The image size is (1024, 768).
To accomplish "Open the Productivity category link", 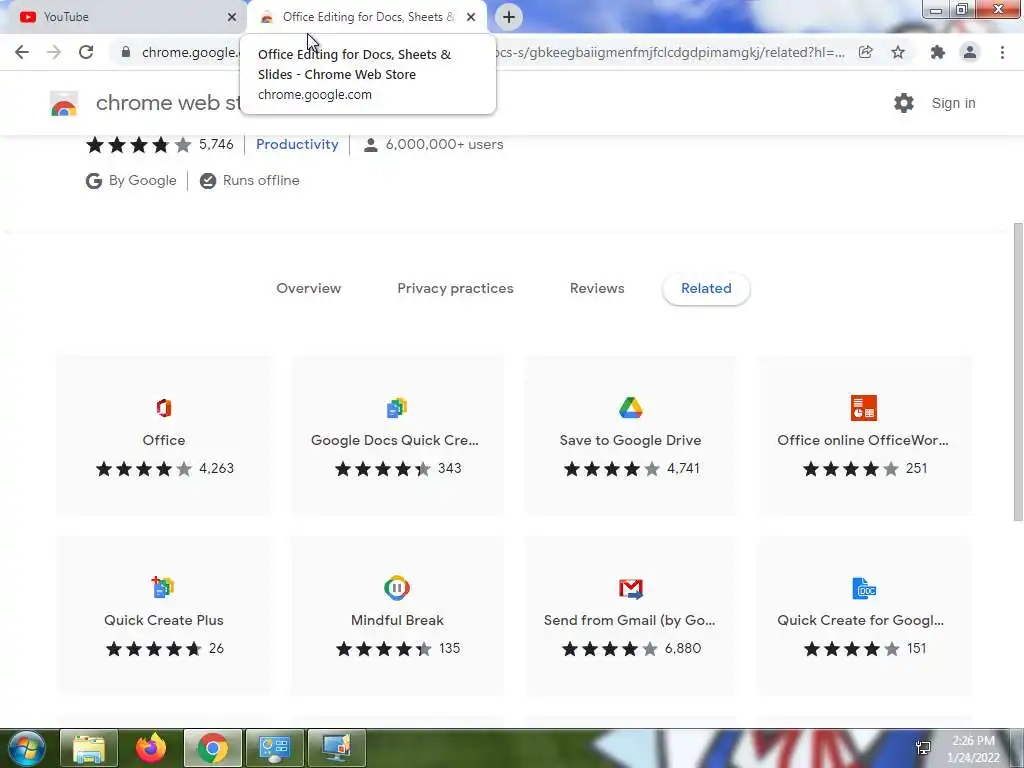I will (x=297, y=144).
